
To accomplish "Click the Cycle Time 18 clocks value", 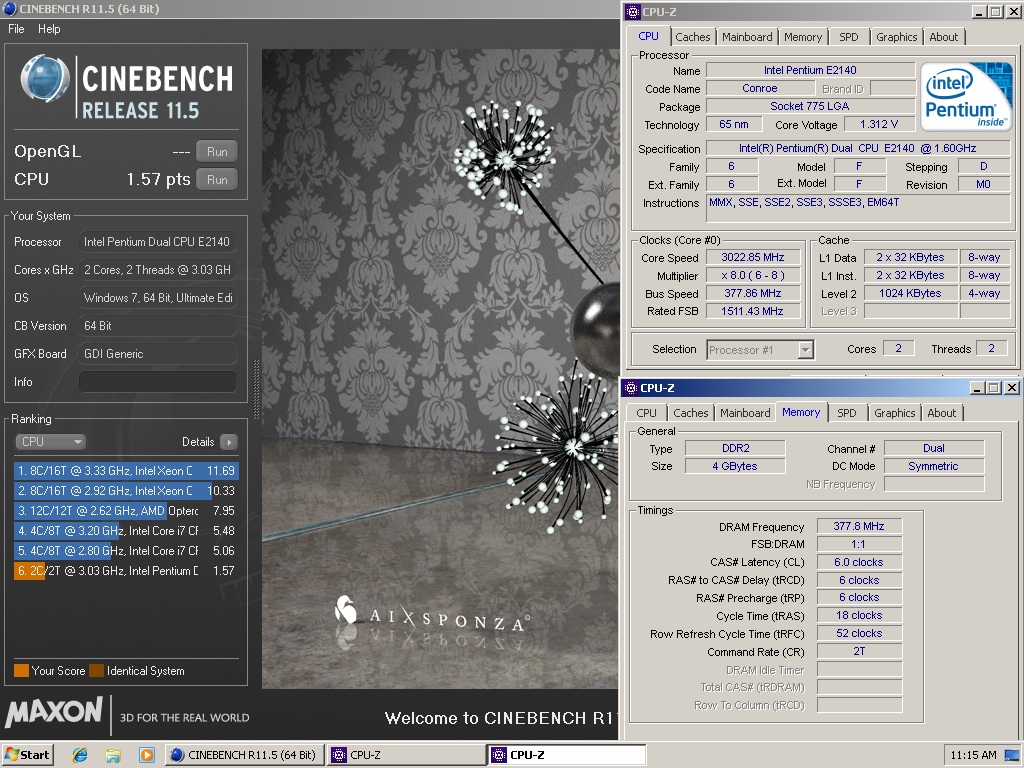I will click(x=859, y=615).
